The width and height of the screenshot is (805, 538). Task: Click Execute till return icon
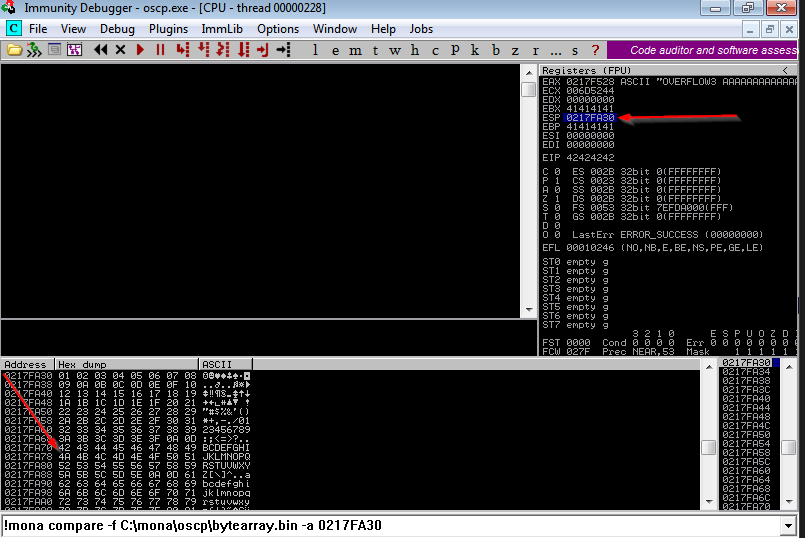pyautogui.click(x=263, y=50)
